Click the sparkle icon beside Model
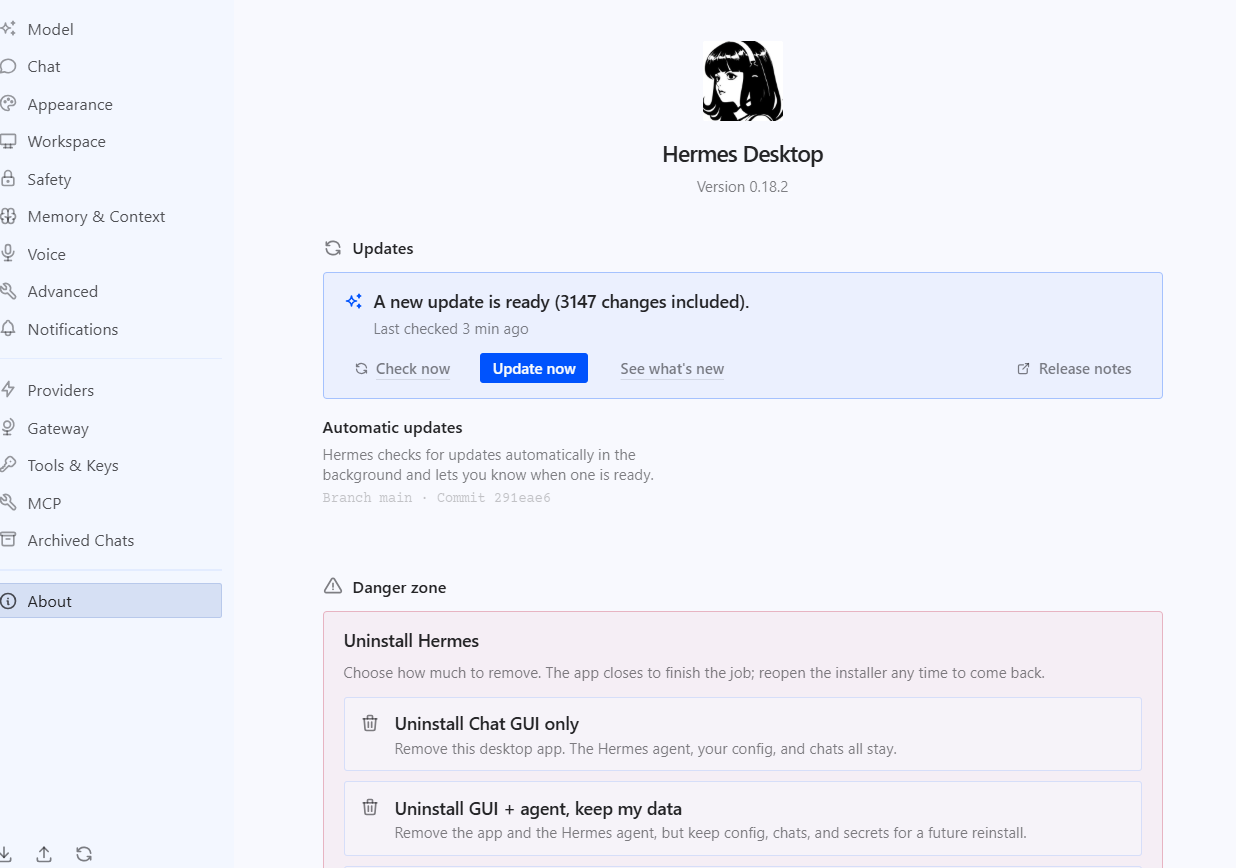Screen dimensions: 1236x868 8,29
